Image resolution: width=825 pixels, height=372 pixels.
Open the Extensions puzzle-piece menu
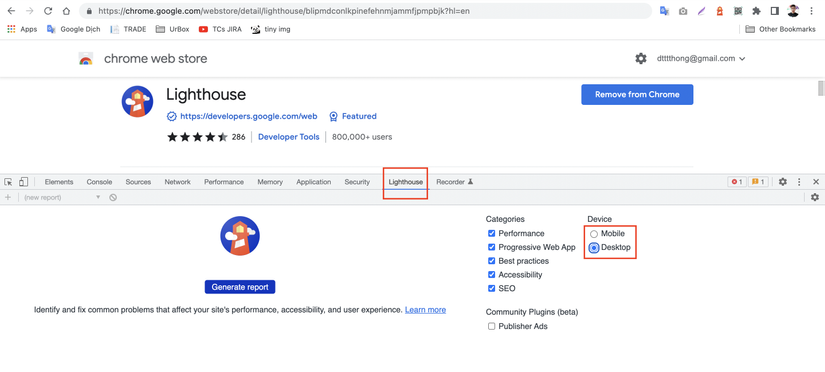(757, 11)
